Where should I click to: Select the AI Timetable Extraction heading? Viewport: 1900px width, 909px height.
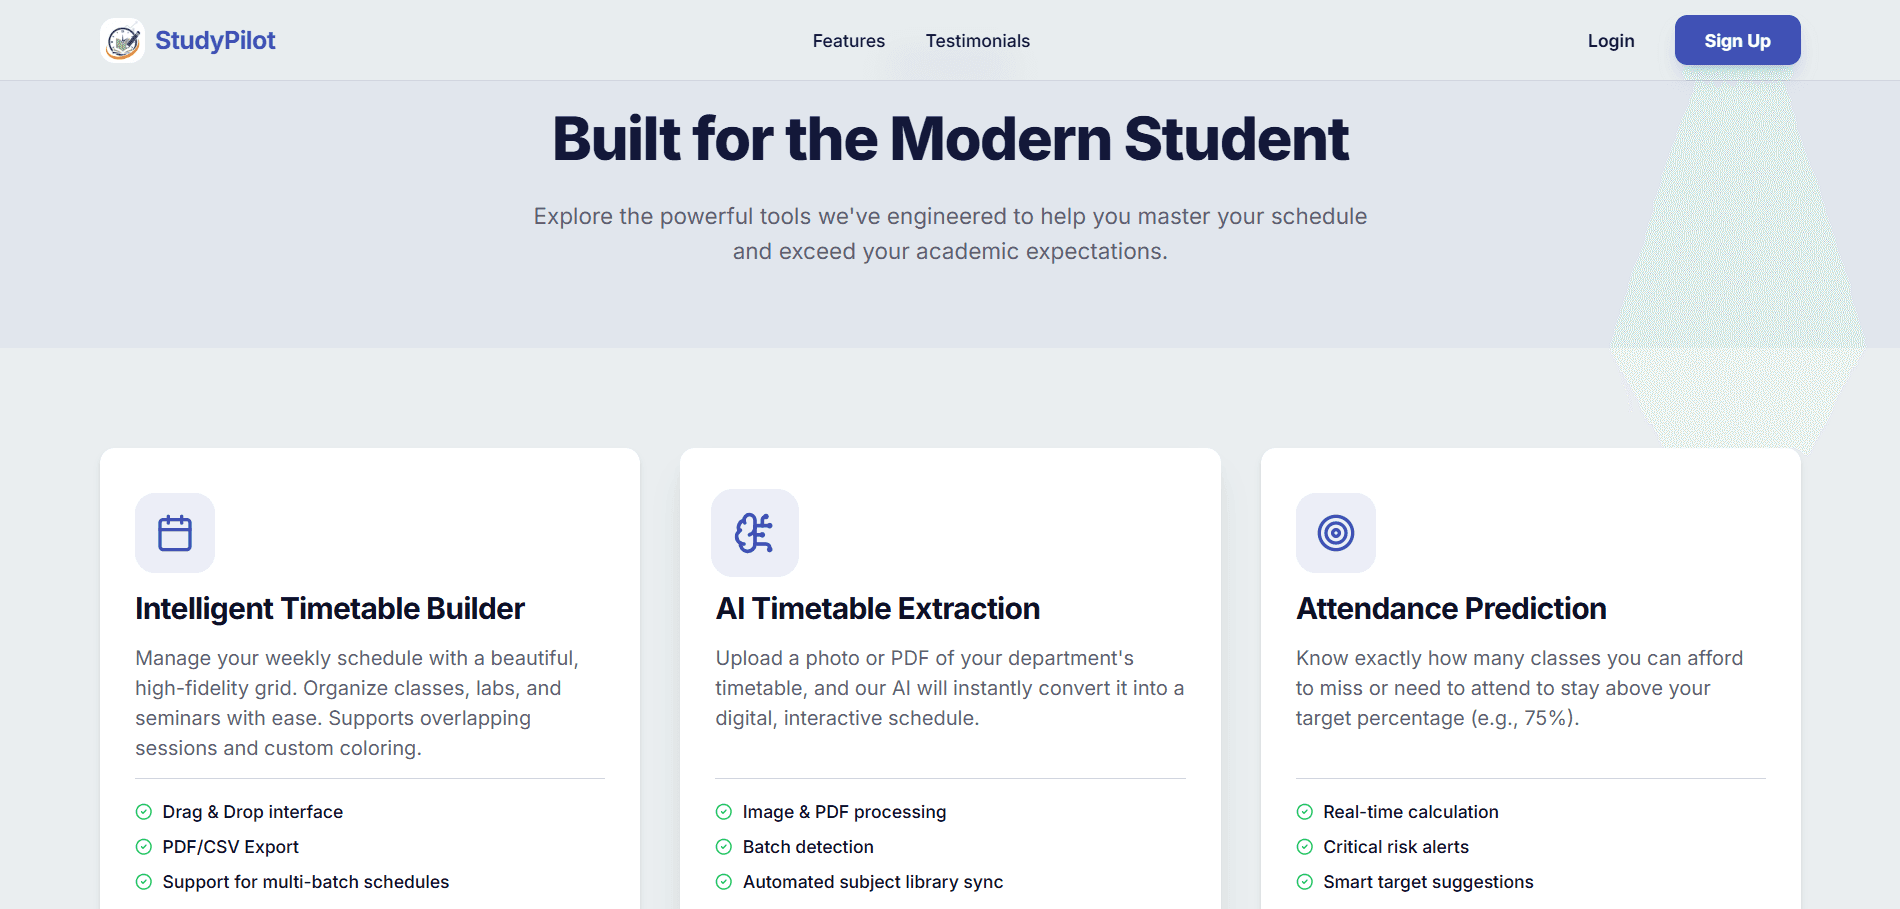point(878,609)
